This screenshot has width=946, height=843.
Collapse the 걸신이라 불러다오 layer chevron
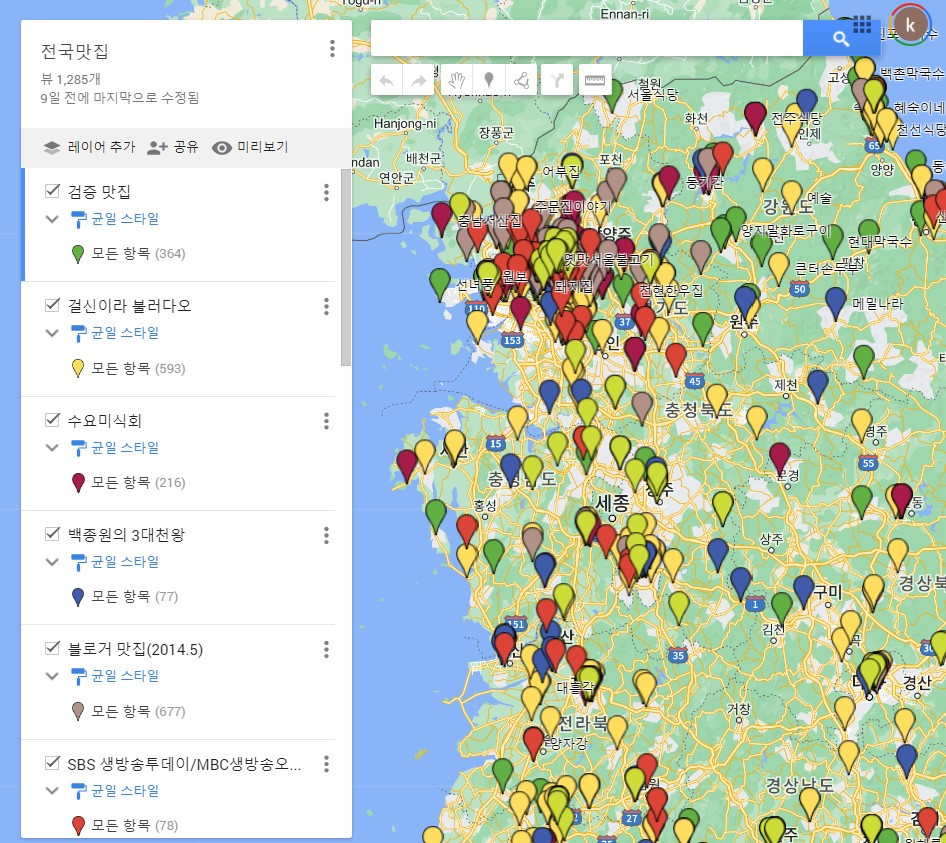[x=52, y=333]
